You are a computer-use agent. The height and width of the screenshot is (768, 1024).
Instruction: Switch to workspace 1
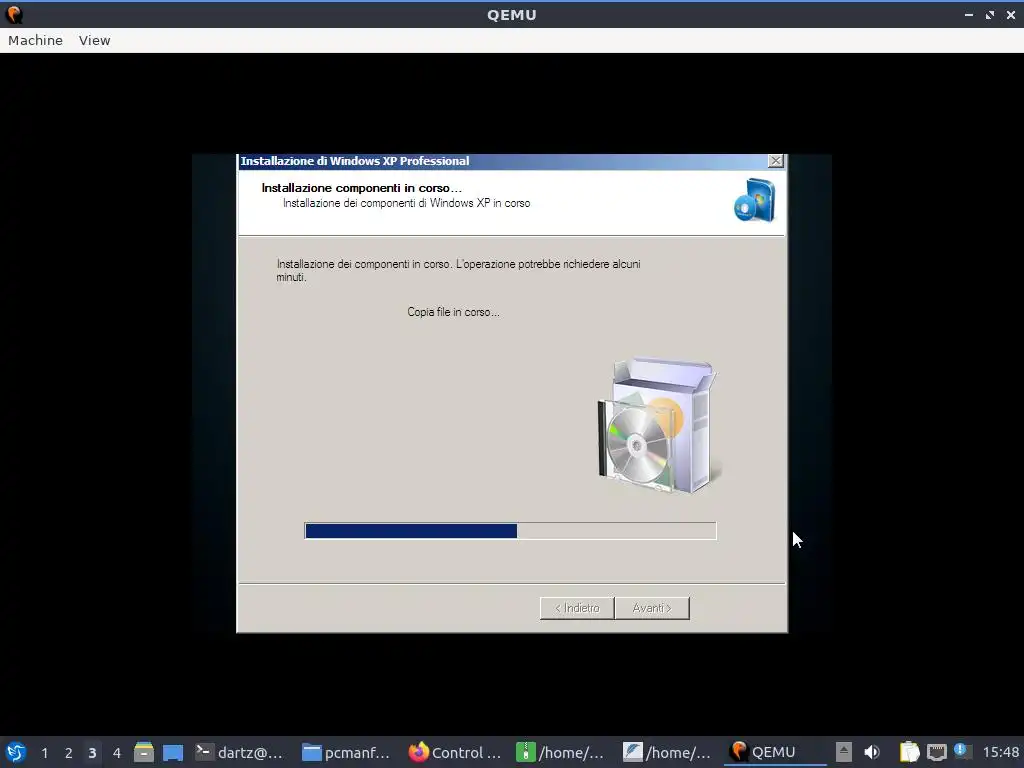pyautogui.click(x=44, y=753)
